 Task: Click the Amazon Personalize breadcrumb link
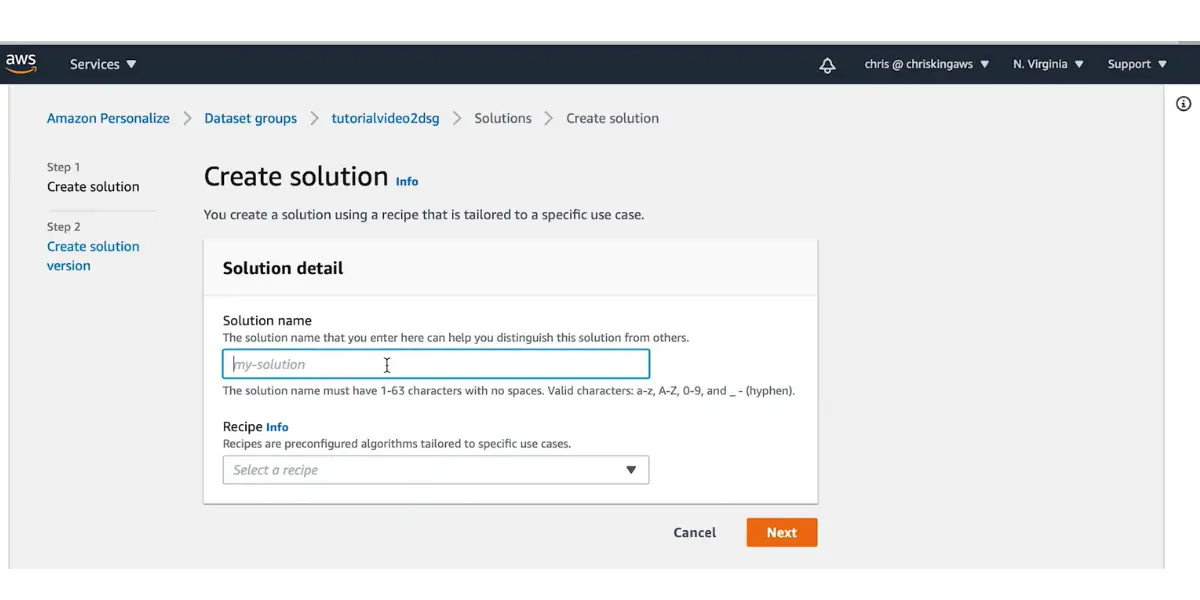coord(108,118)
